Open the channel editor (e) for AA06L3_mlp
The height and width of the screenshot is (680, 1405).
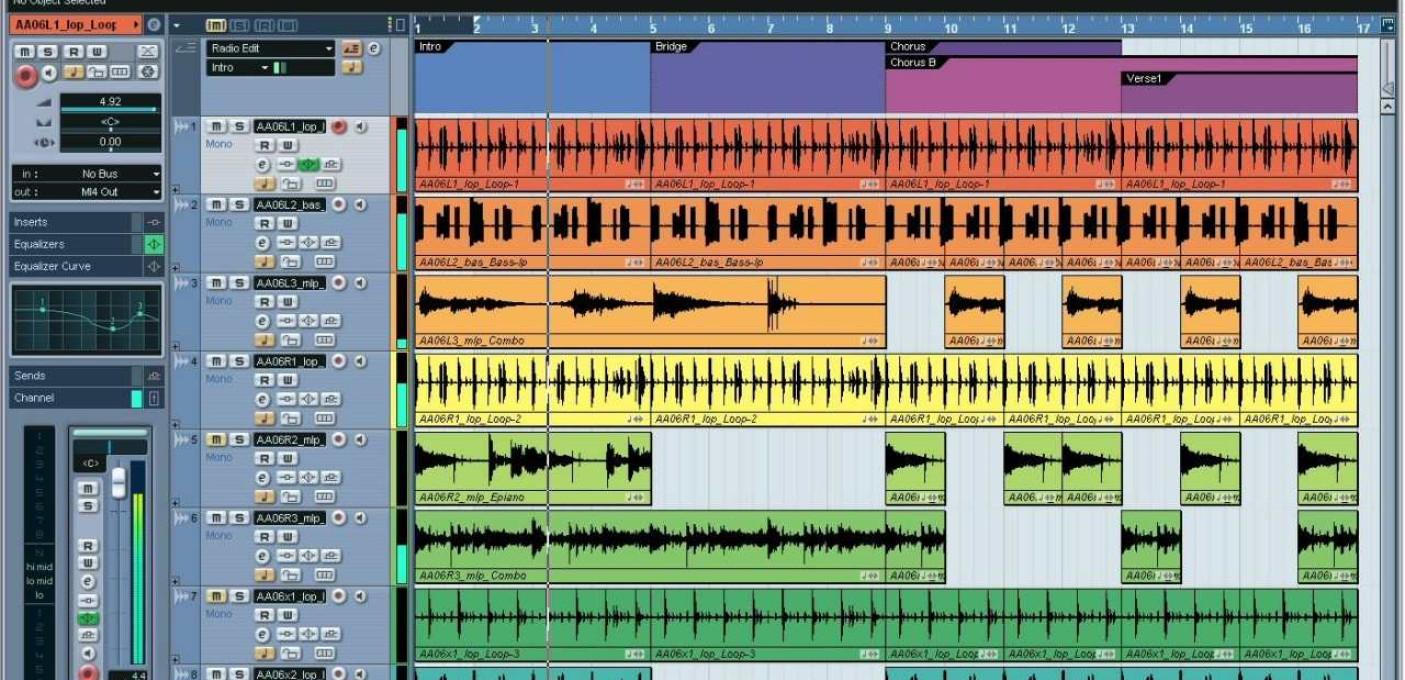[262, 319]
